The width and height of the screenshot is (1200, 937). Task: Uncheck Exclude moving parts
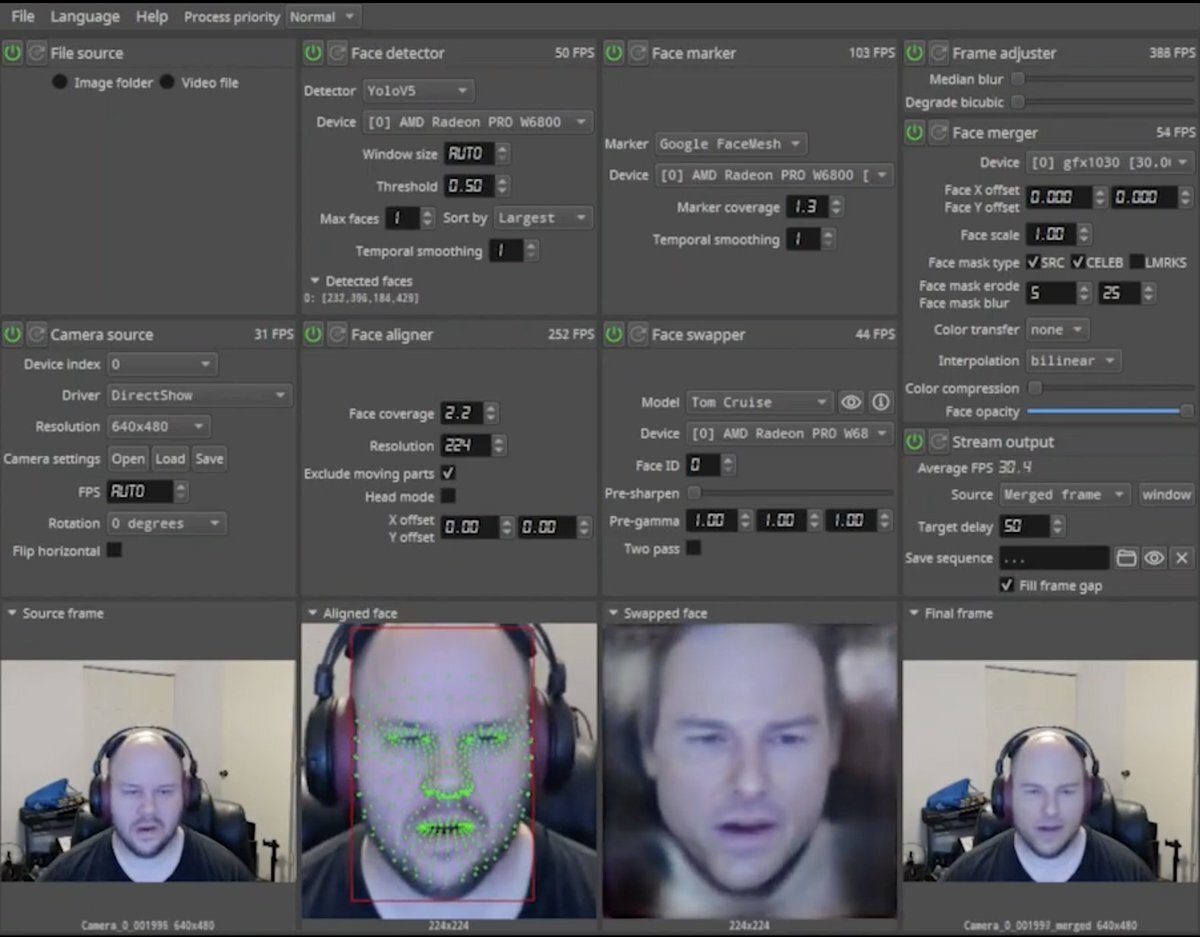tap(448, 472)
